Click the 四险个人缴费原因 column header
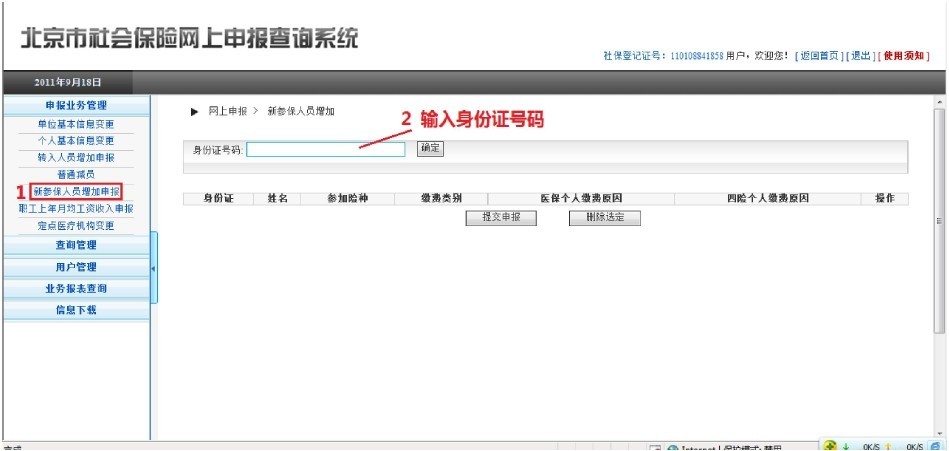The image size is (949, 451). pyautogui.click(x=767, y=199)
